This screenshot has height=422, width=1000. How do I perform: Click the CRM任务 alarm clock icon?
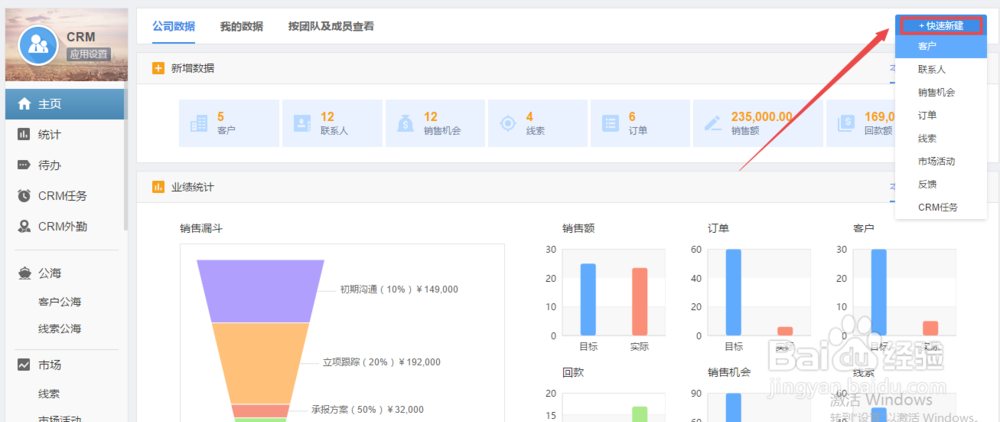(x=24, y=196)
